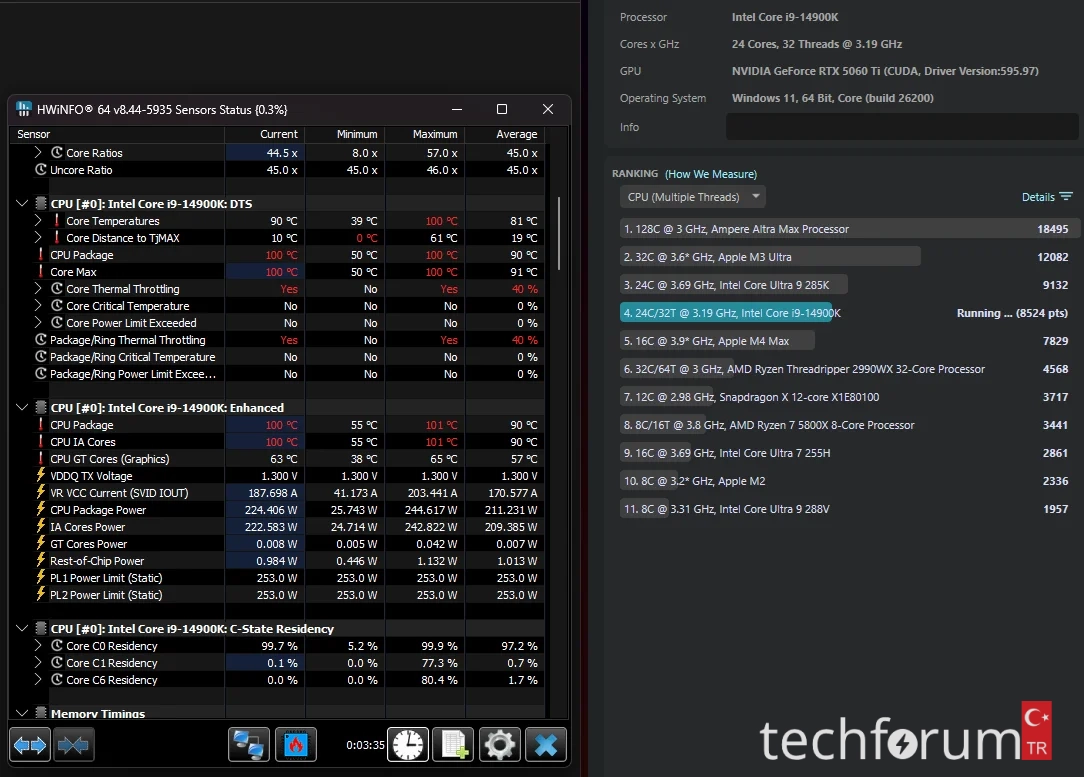Select the Intel Core Ultra 9 288V entry
The image size is (1084, 777).
tap(848, 509)
